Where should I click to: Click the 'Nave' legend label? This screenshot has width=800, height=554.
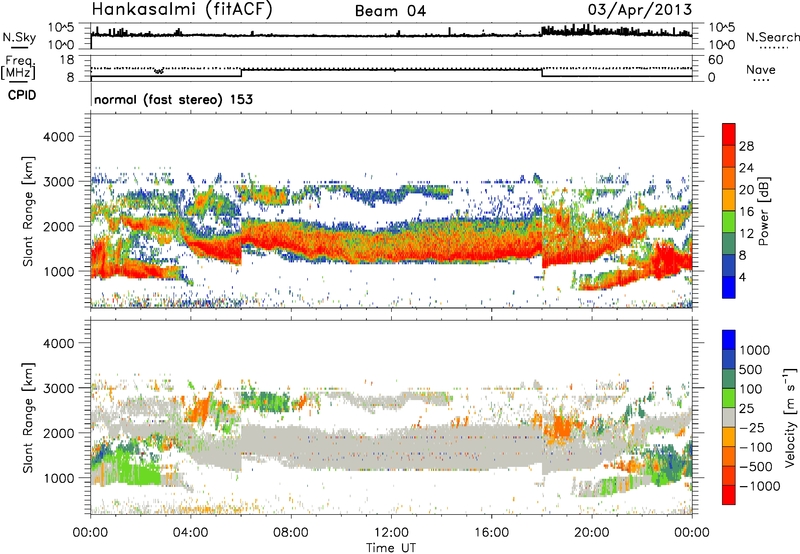click(761, 70)
